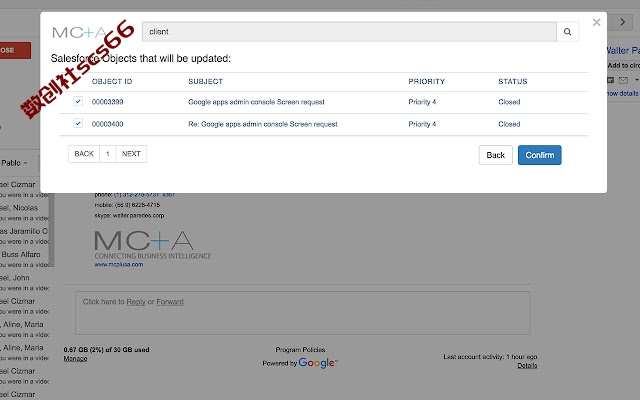Click the Google logo in footer
This screenshot has height=400, width=640.
[318, 363]
